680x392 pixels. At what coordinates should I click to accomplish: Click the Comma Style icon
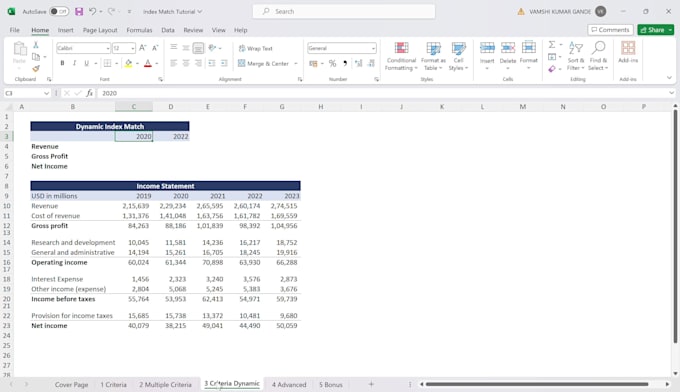point(345,63)
